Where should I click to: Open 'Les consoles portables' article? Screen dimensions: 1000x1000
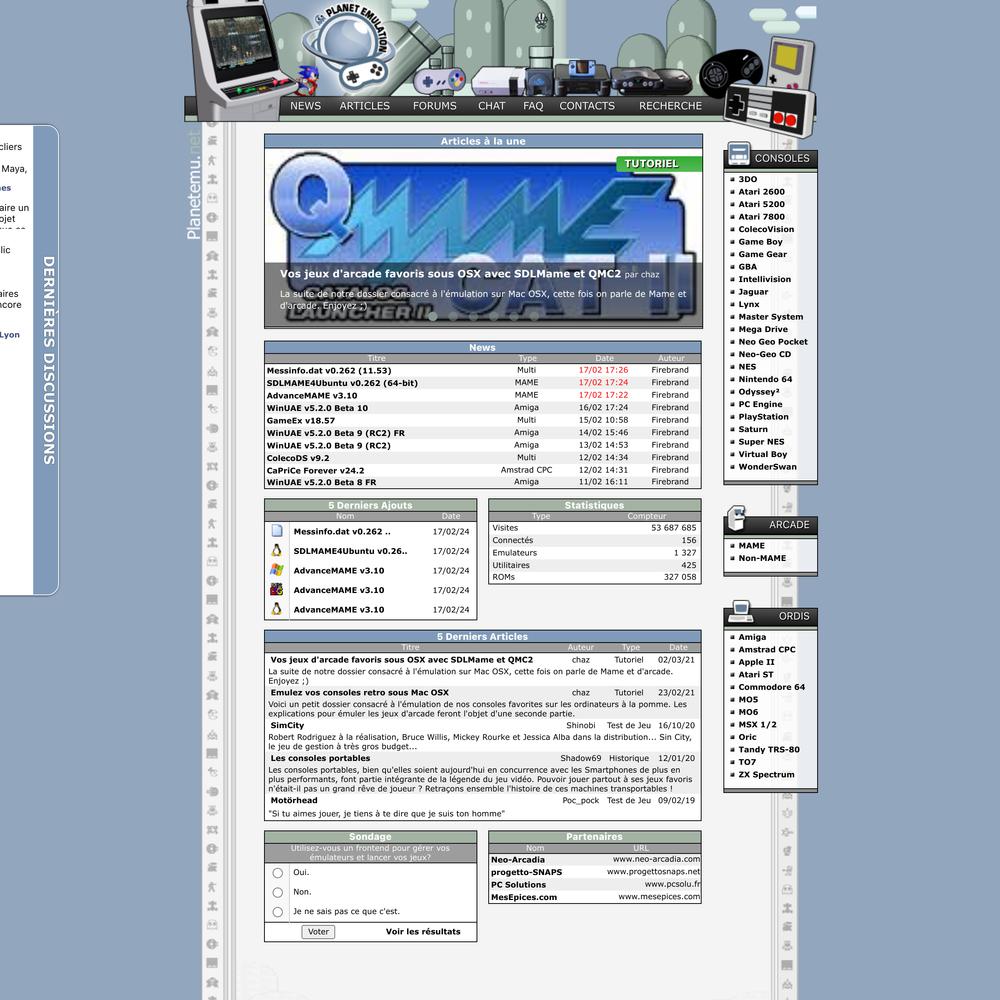point(320,758)
